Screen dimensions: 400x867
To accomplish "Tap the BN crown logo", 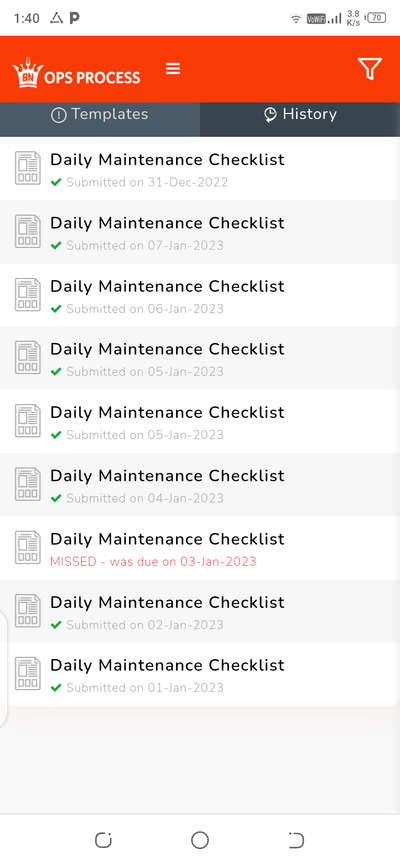I will [x=28, y=72].
